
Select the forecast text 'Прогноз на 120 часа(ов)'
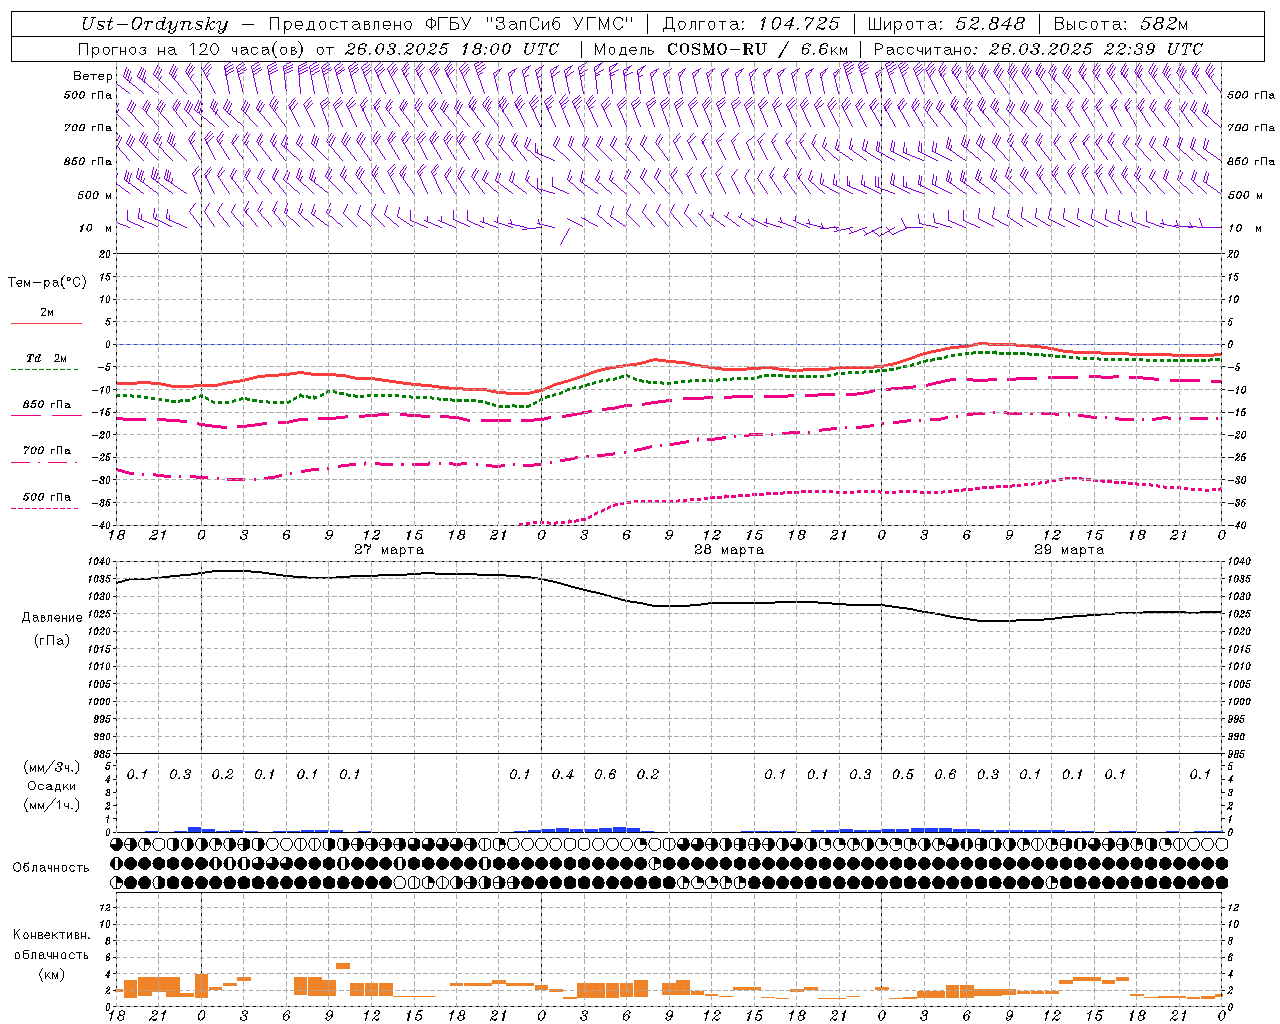(x=192, y=49)
